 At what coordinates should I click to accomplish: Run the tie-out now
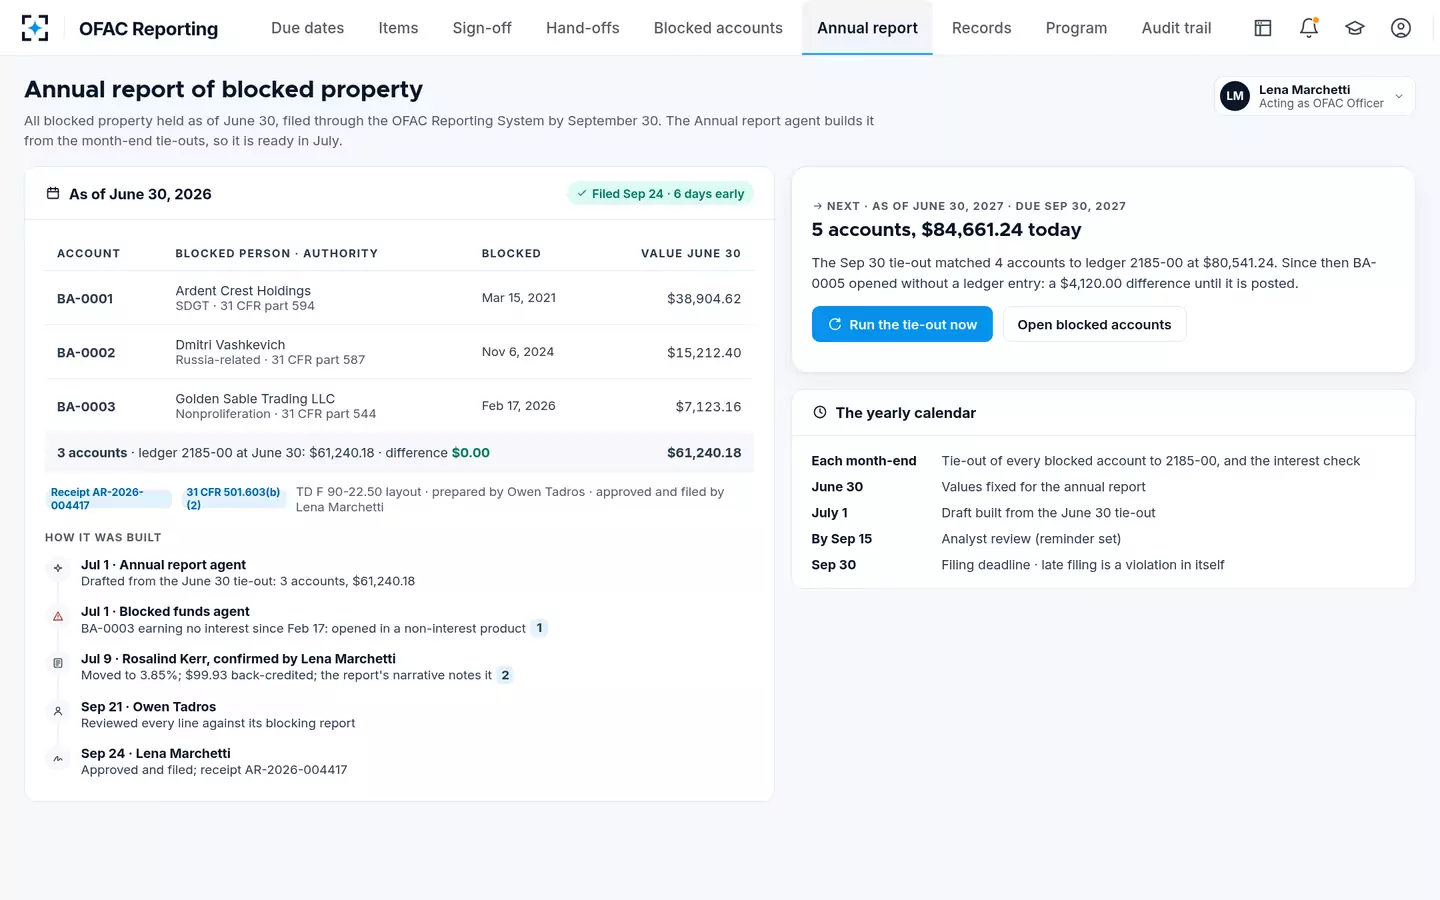coord(902,324)
